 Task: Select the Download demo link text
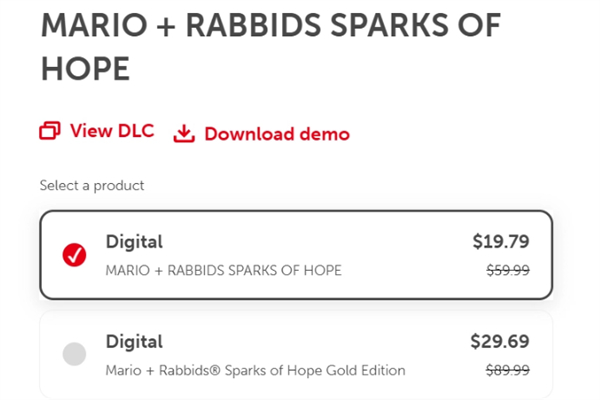277,134
